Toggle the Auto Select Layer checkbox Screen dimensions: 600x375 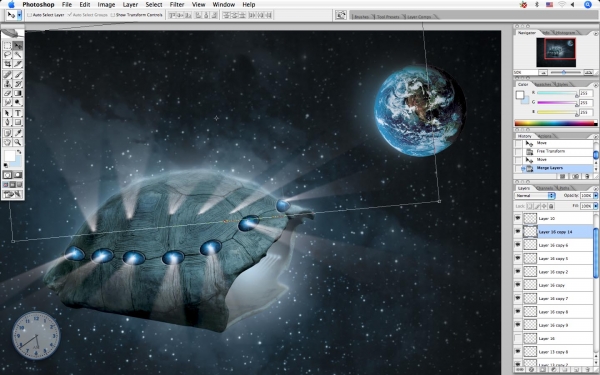29,15
